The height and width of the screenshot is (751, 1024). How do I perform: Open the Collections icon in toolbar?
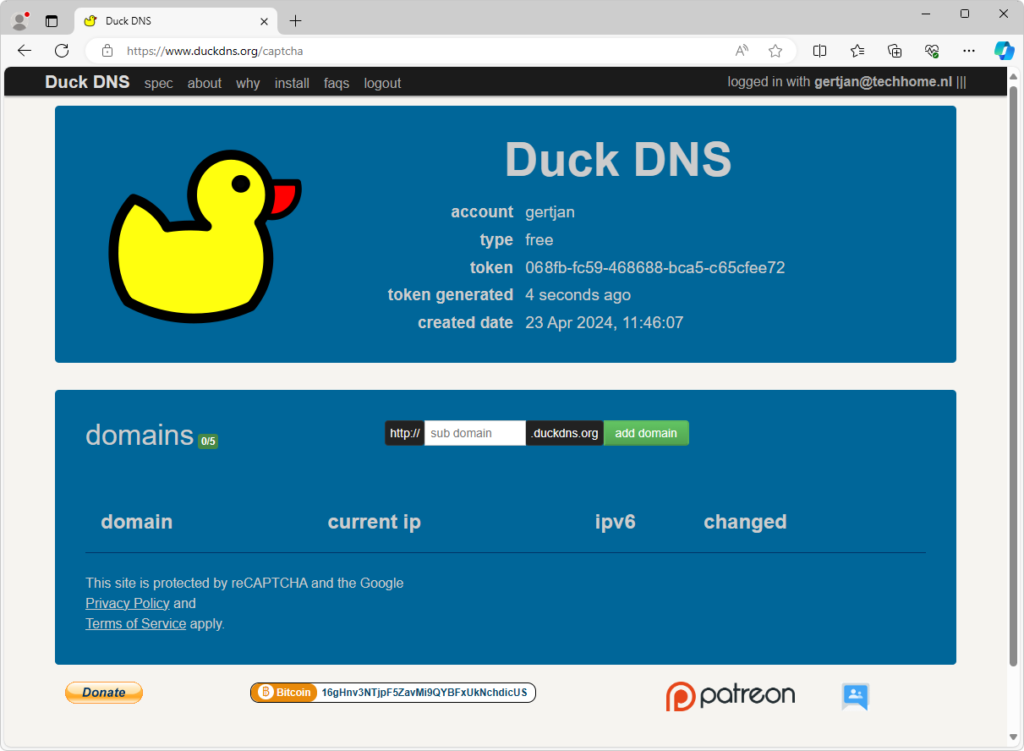coord(895,51)
